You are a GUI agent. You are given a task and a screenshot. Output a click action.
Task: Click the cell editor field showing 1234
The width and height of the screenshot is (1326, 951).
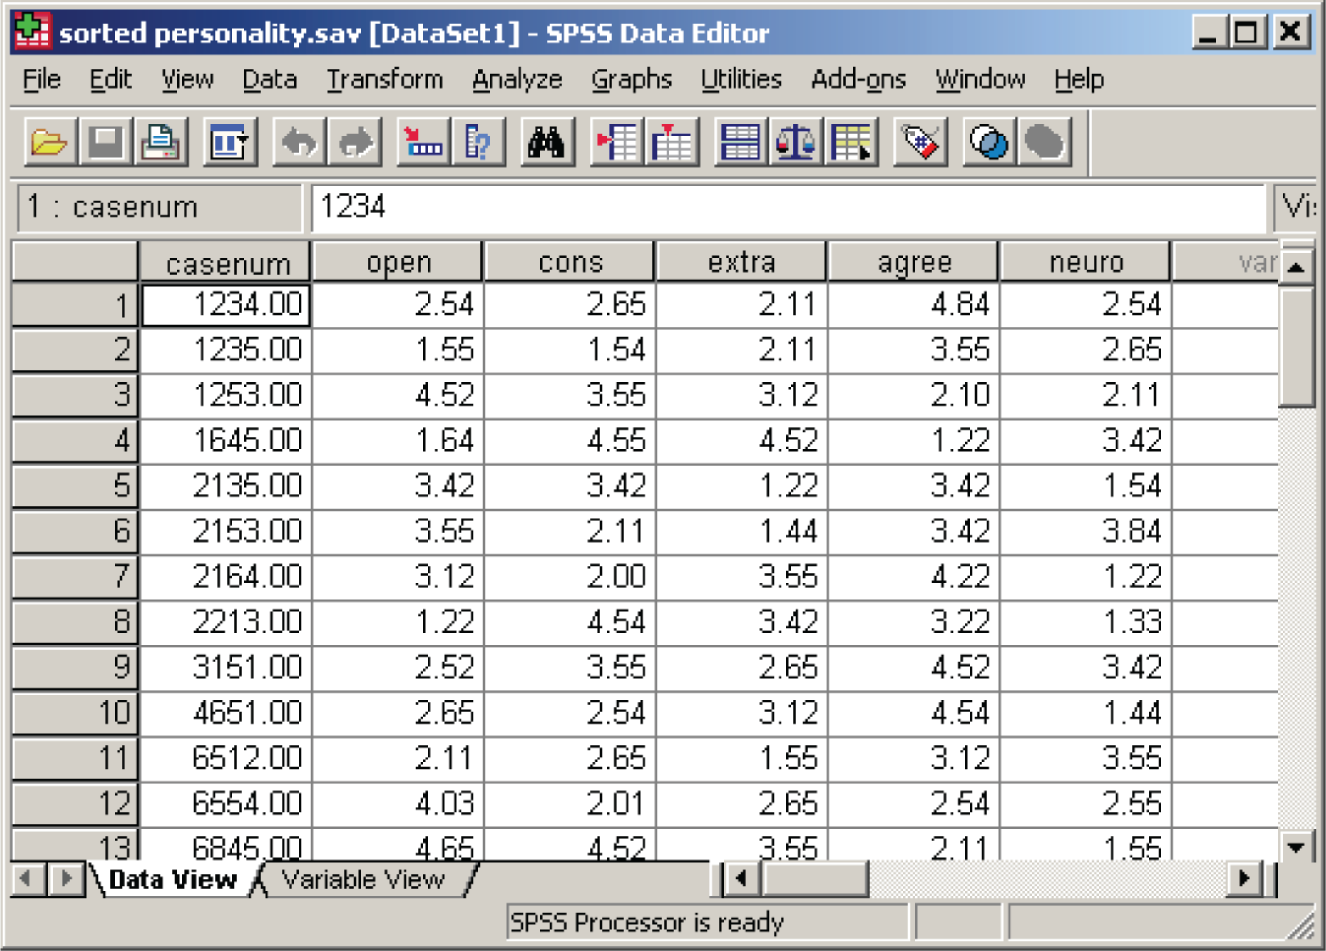click(x=788, y=207)
